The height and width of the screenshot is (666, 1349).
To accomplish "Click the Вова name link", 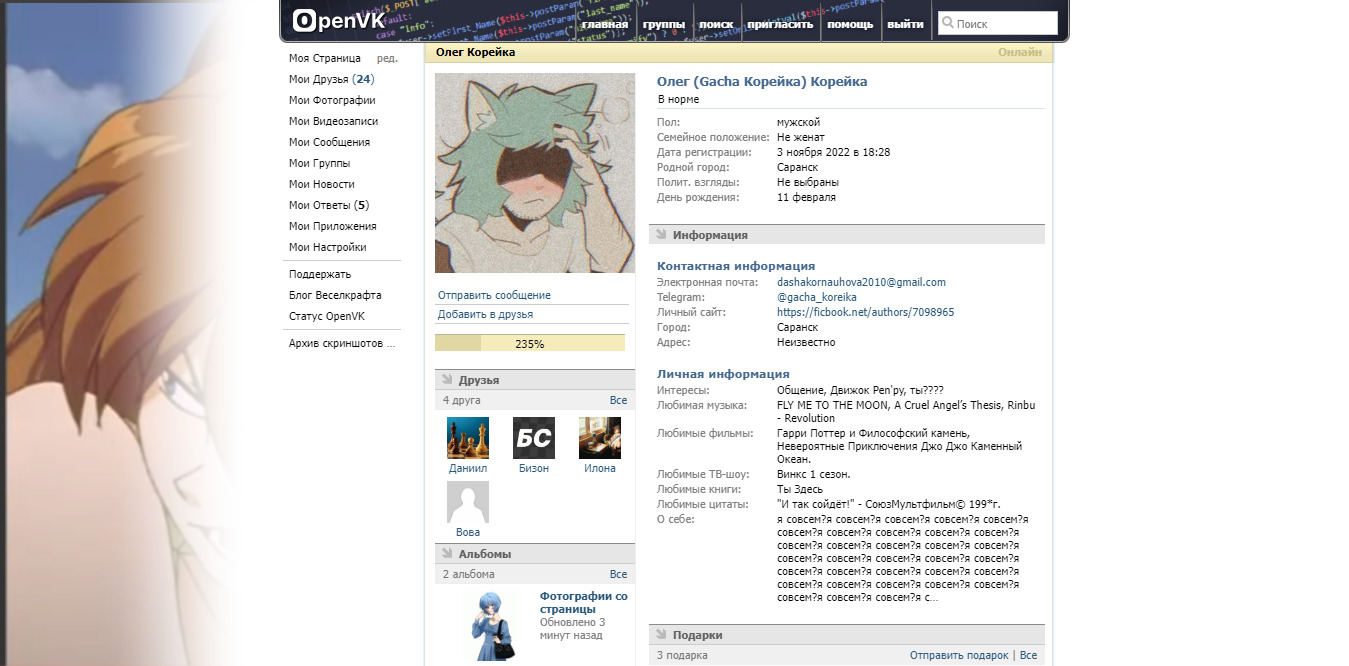I will (x=468, y=532).
